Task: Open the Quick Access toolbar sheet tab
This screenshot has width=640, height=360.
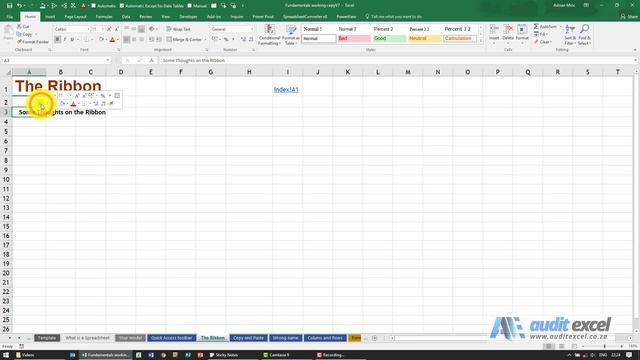Action: click(171, 338)
